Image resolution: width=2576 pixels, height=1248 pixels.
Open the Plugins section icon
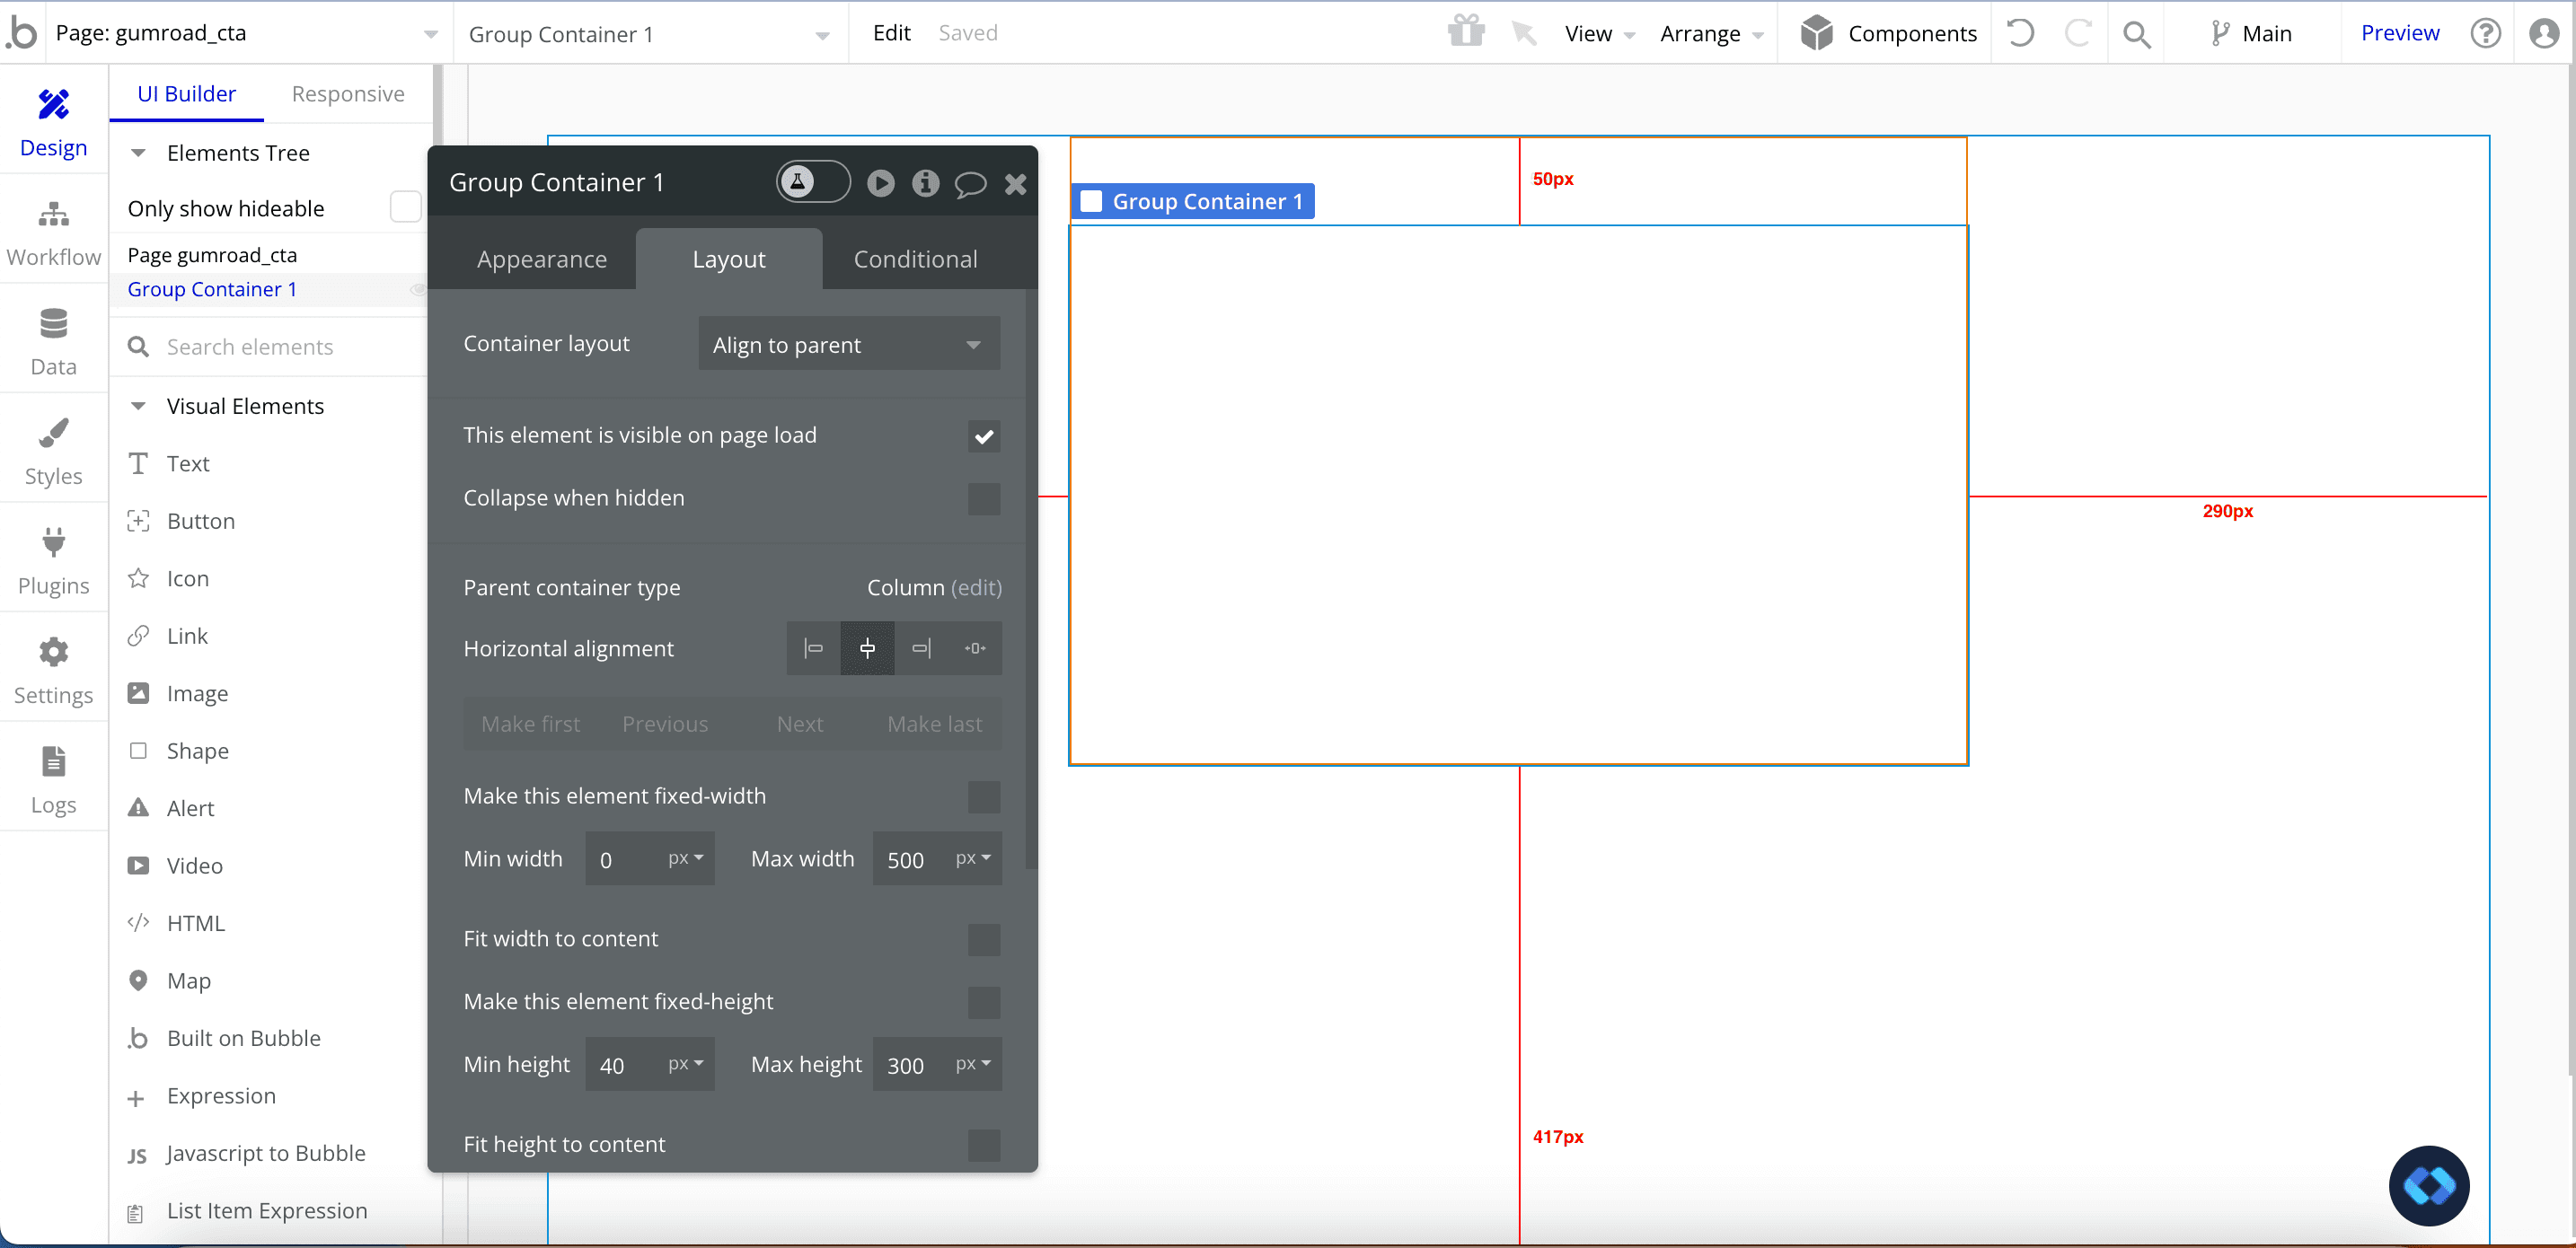53,543
